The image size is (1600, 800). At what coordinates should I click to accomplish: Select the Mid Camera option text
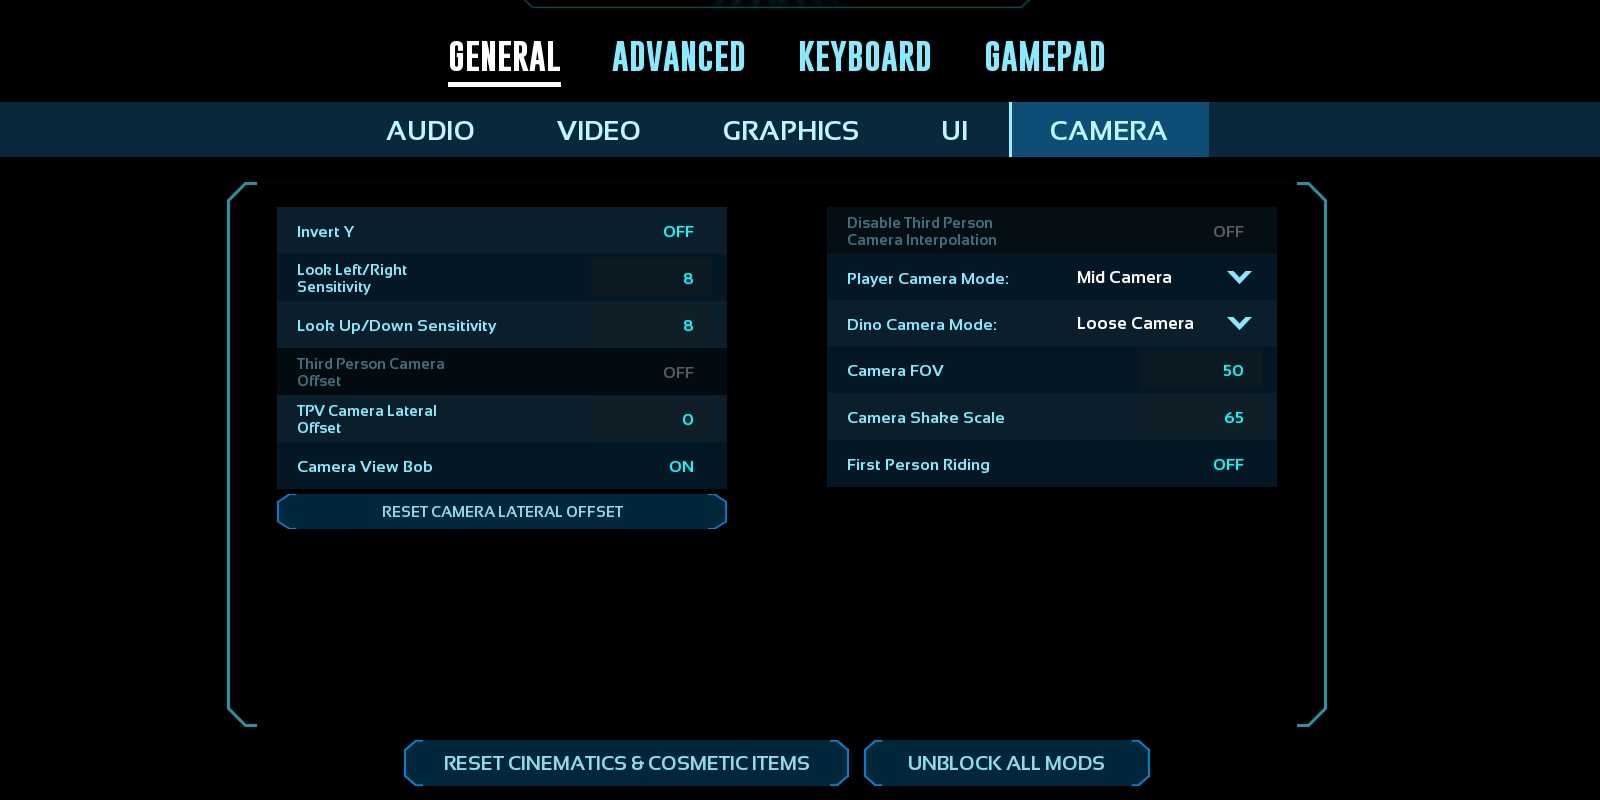(x=1124, y=277)
